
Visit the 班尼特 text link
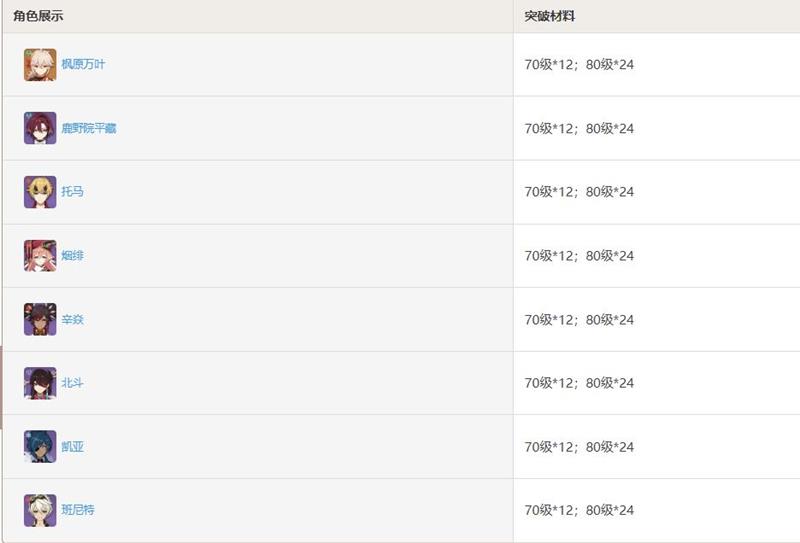pos(78,510)
